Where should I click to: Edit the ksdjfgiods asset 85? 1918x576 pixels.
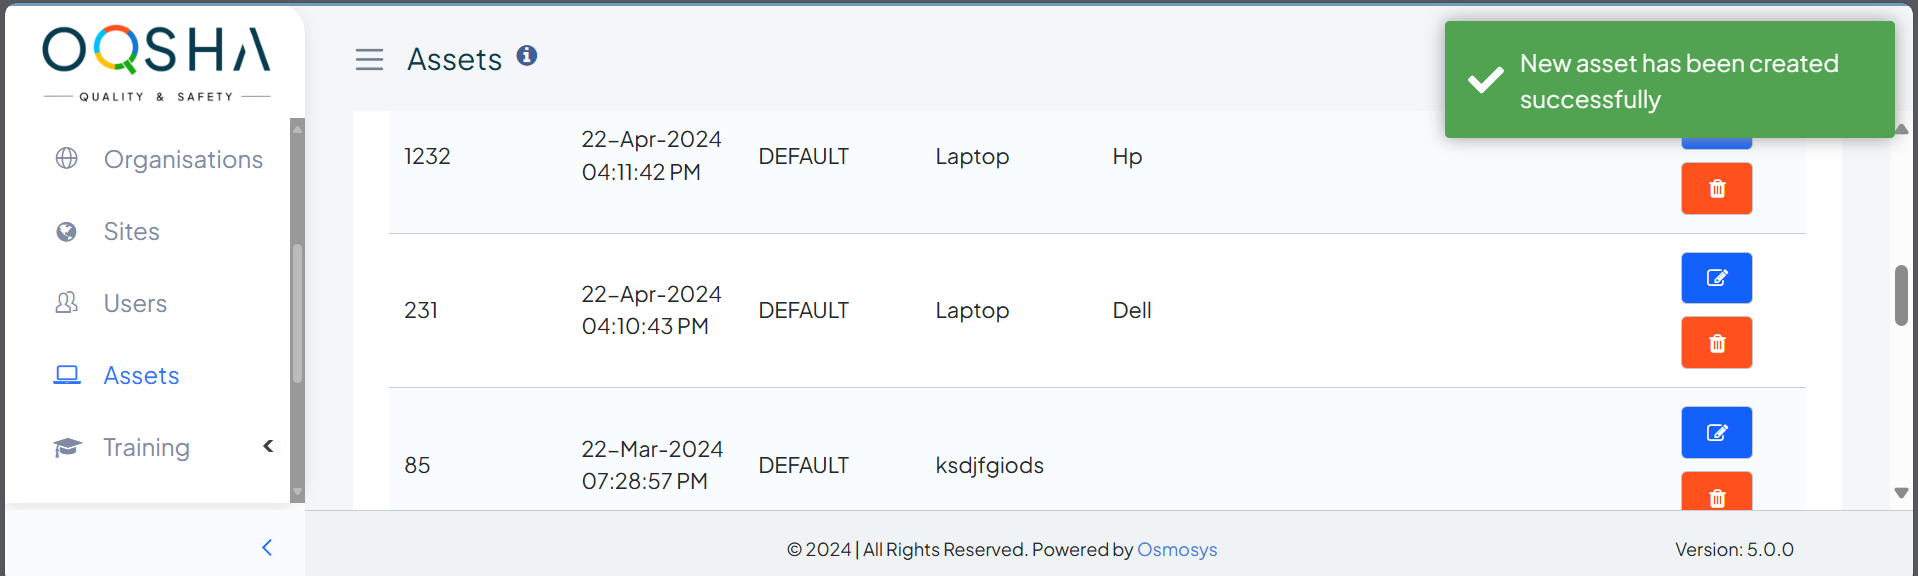pyautogui.click(x=1716, y=433)
